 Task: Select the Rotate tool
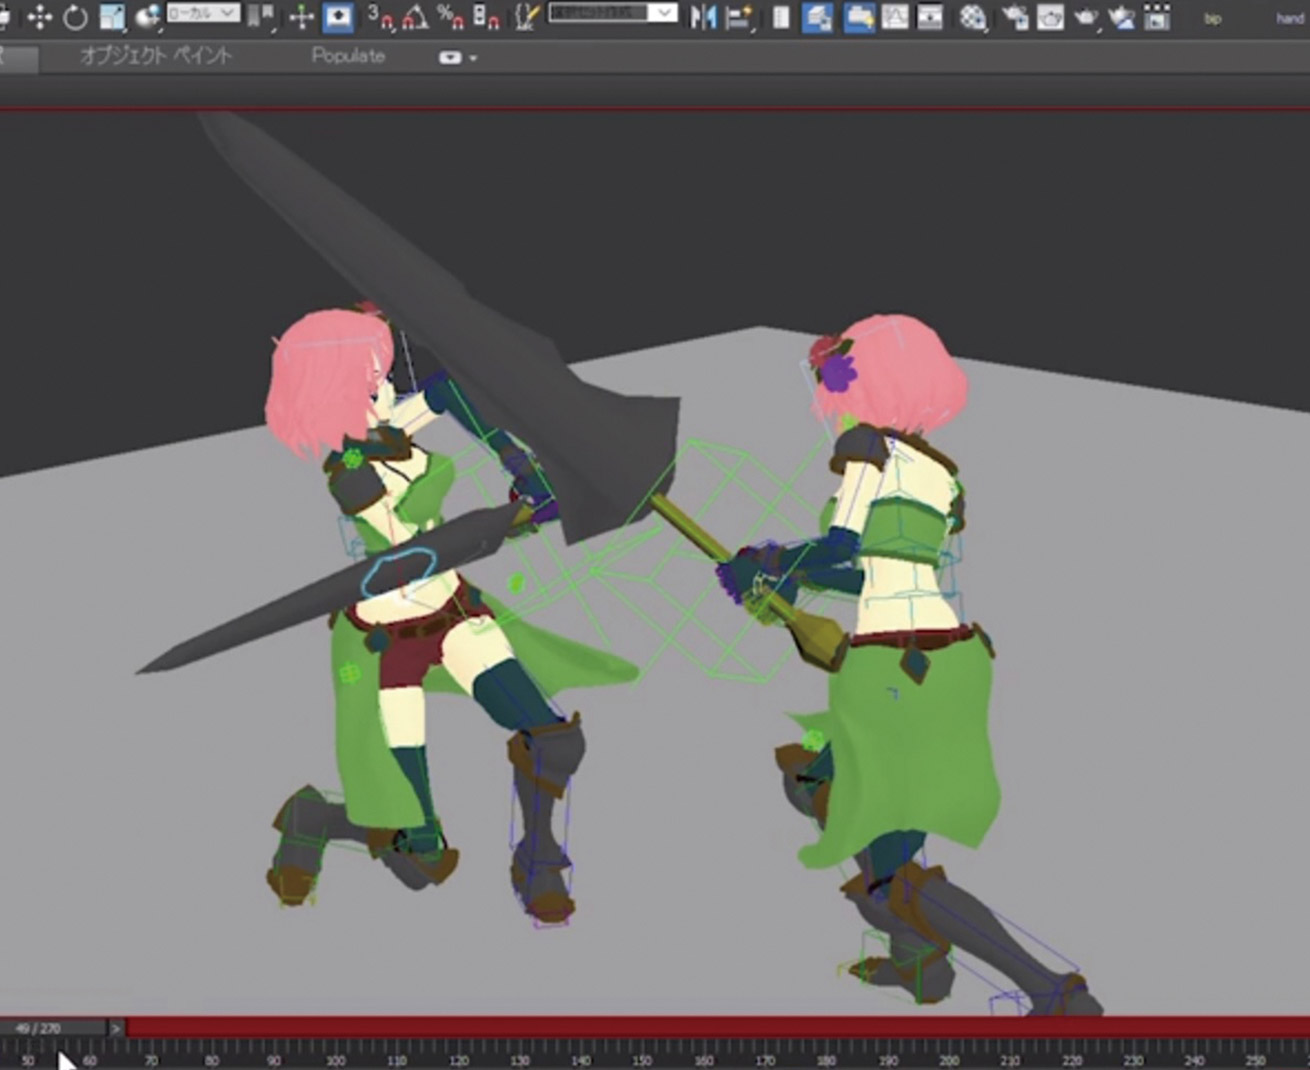pos(75,17)
